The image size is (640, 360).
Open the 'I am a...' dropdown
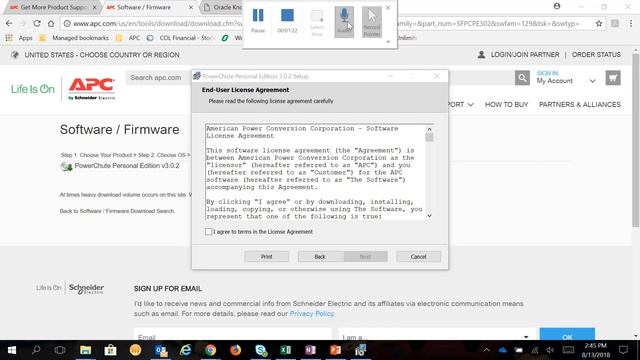(x=436, y=334)
